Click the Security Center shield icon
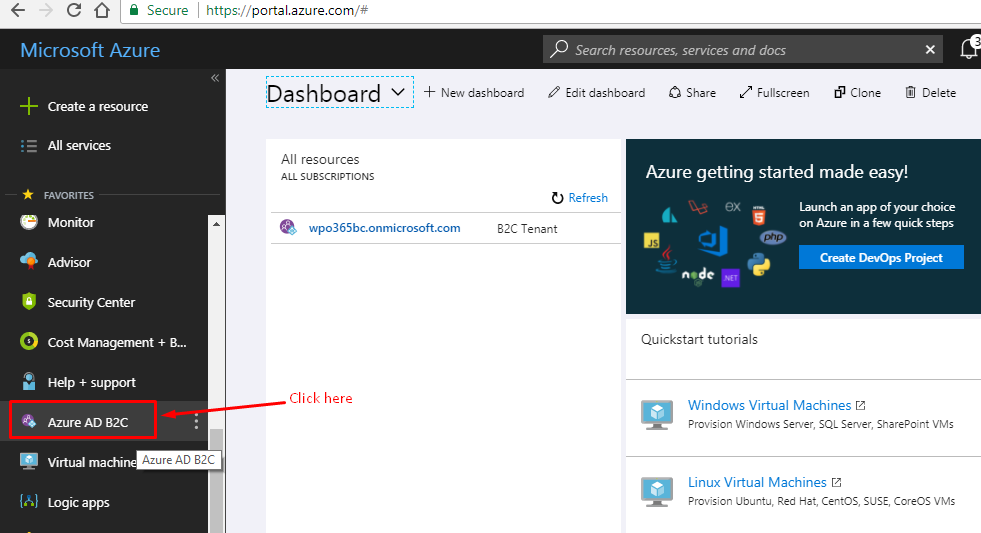This screenshot has width=981, height=533. coord(29,302)
